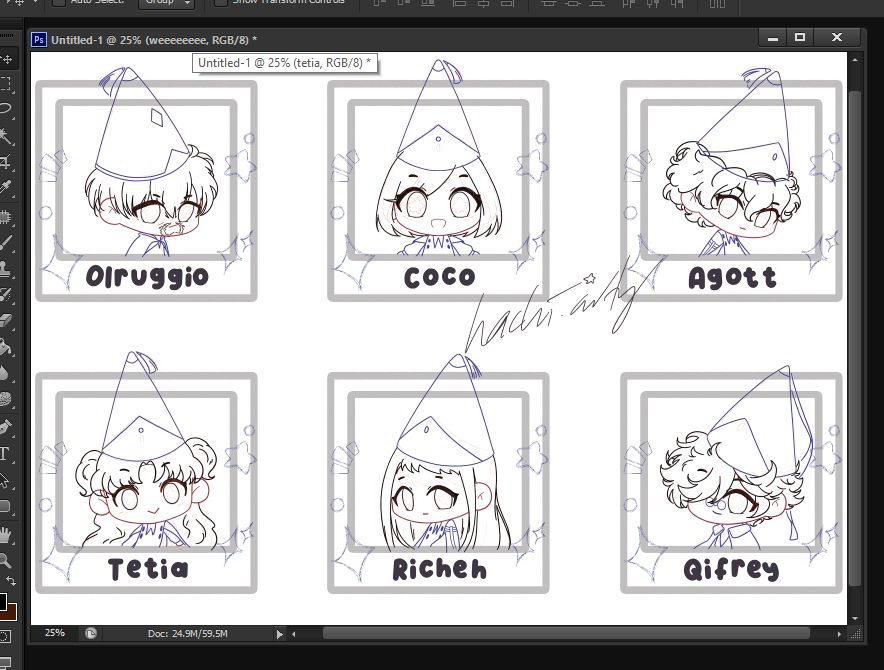Select the Blur tool
The height and width of the screenshot is (670, 884).
pyautogui.click(x=6, y=372)
